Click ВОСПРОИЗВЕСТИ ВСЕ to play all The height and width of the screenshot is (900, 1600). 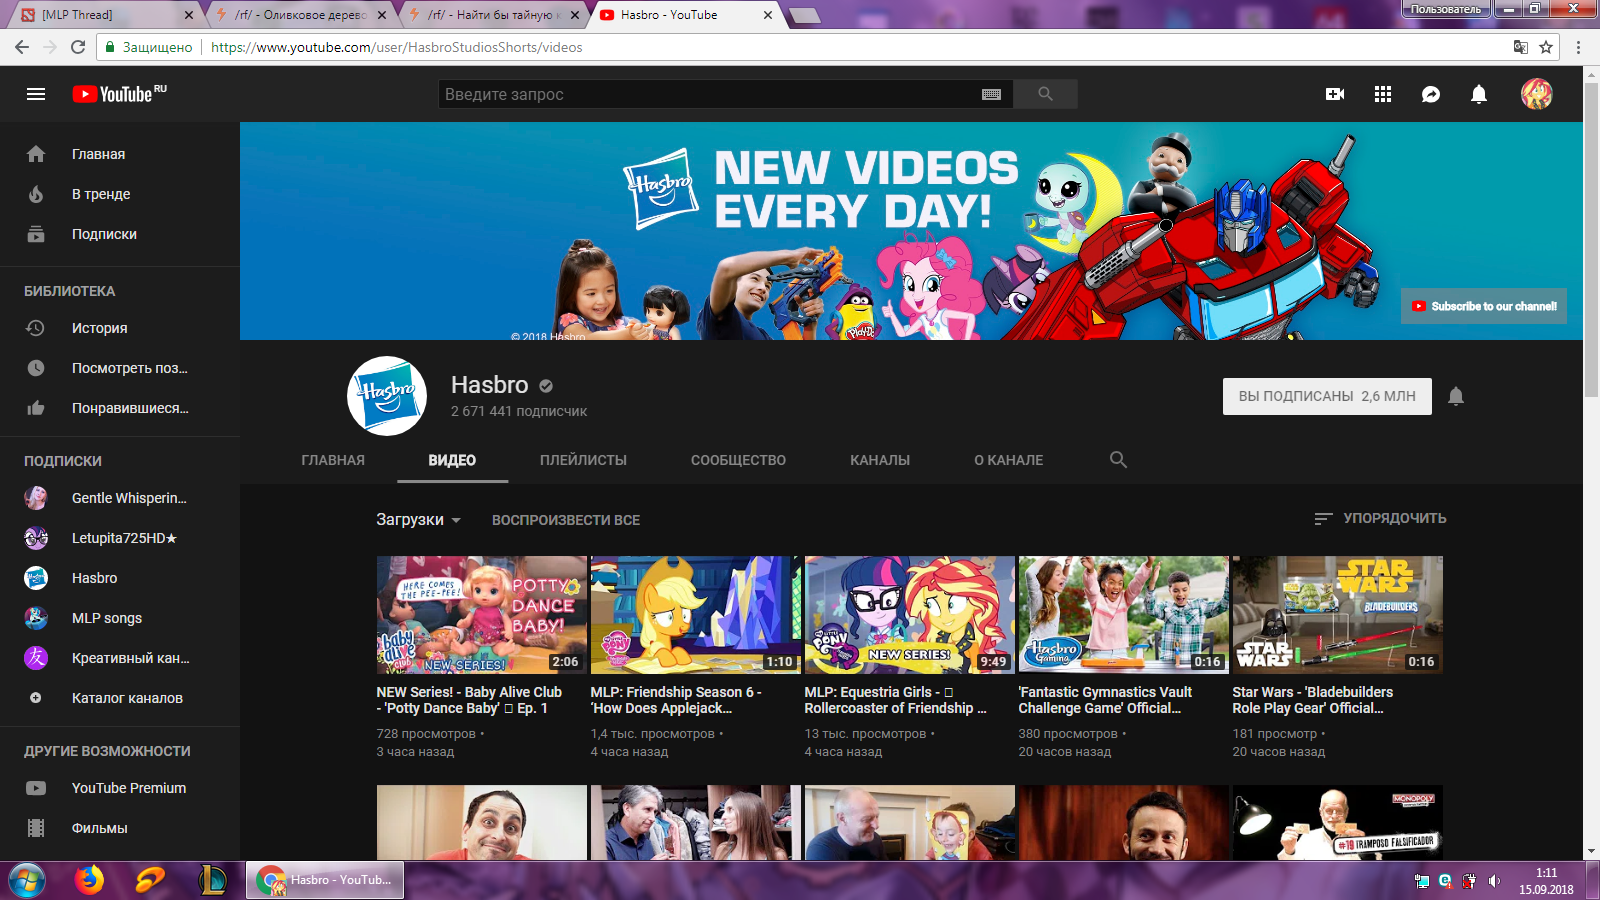pos(565,520)
